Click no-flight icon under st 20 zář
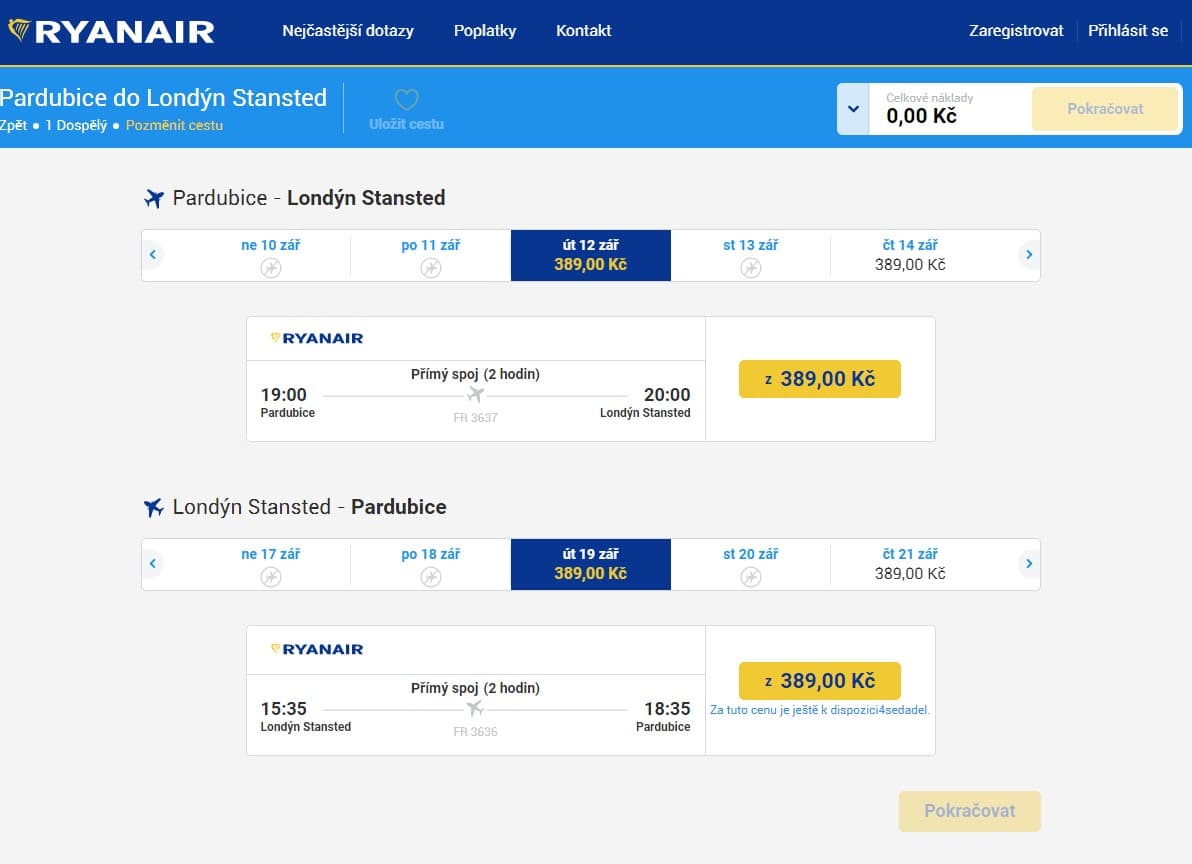 point(751,577)
